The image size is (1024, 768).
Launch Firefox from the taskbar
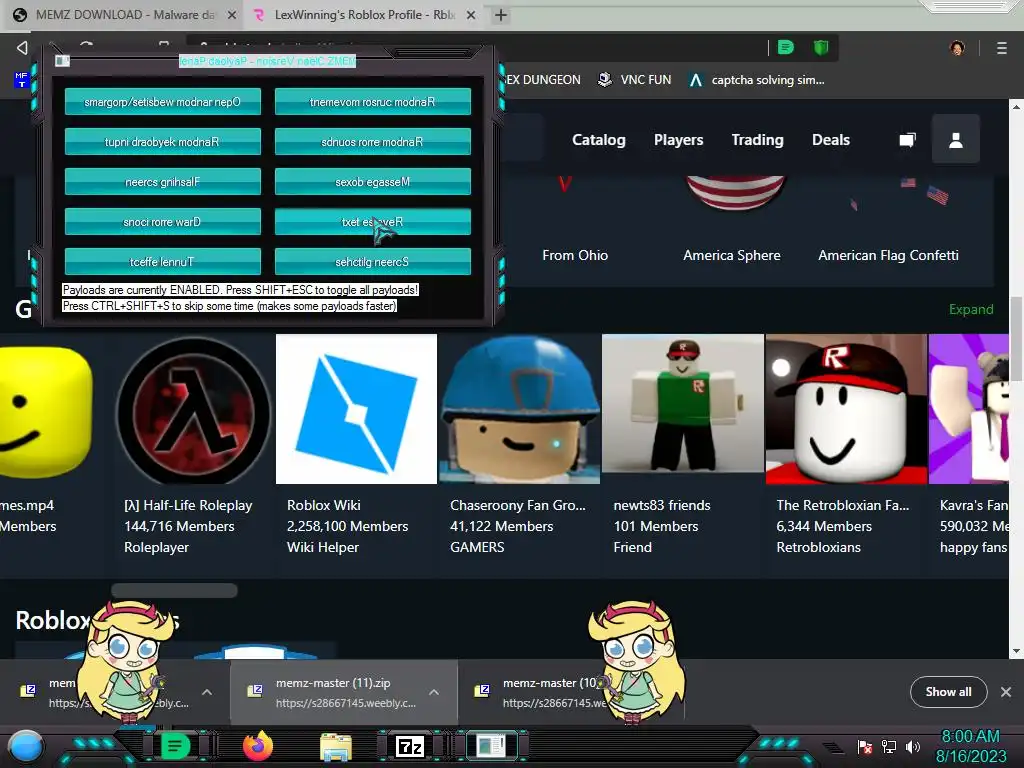point(257,746)
